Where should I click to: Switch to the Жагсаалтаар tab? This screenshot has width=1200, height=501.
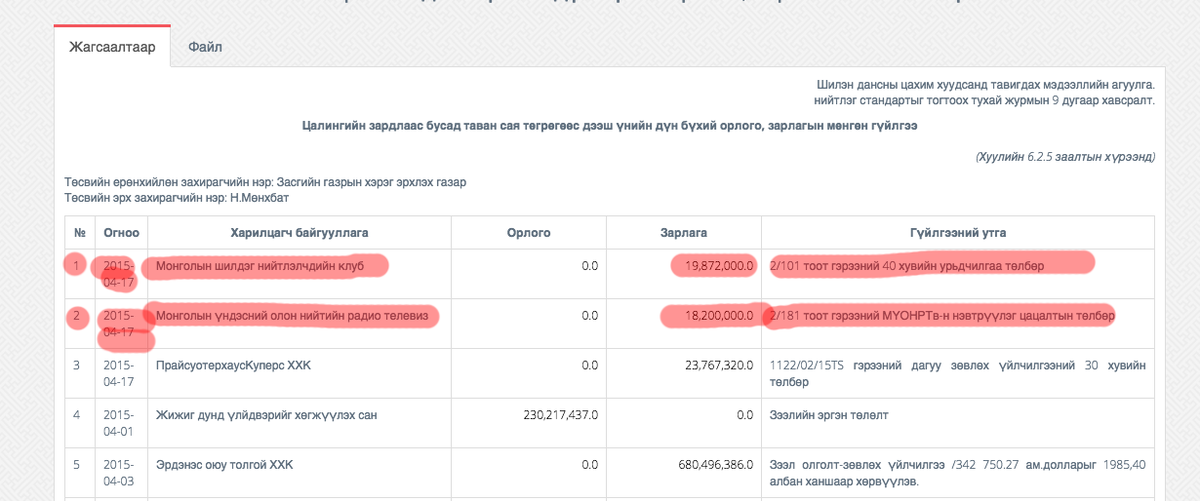point(112,47)
